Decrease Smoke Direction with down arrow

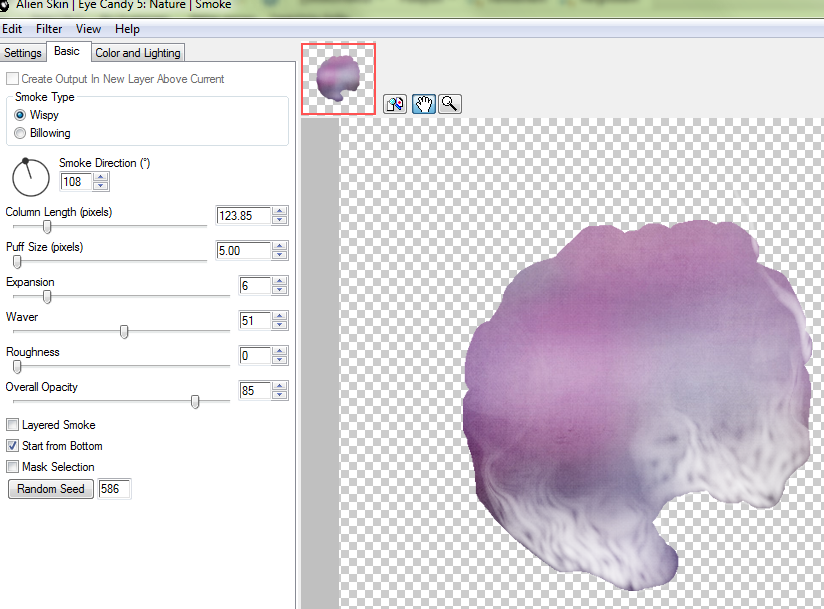100,186
